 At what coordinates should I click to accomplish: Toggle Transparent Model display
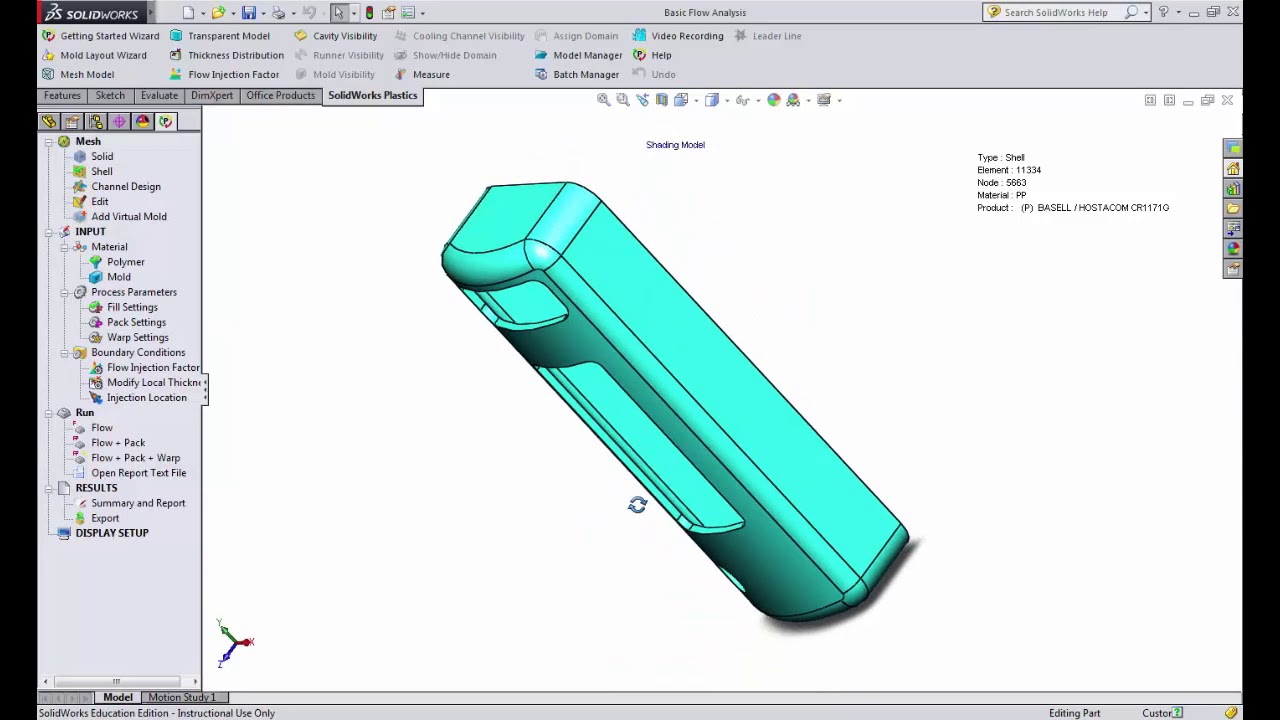219,36
